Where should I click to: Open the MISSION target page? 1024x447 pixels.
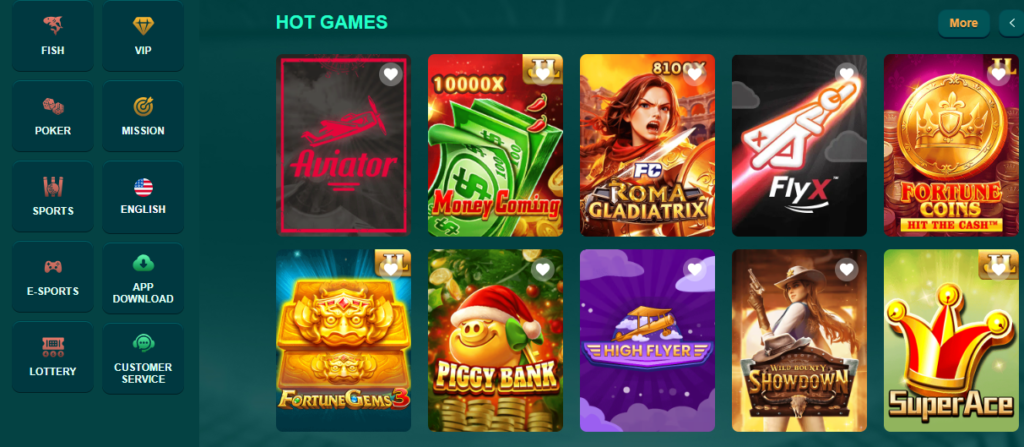[x=143, y=116]
